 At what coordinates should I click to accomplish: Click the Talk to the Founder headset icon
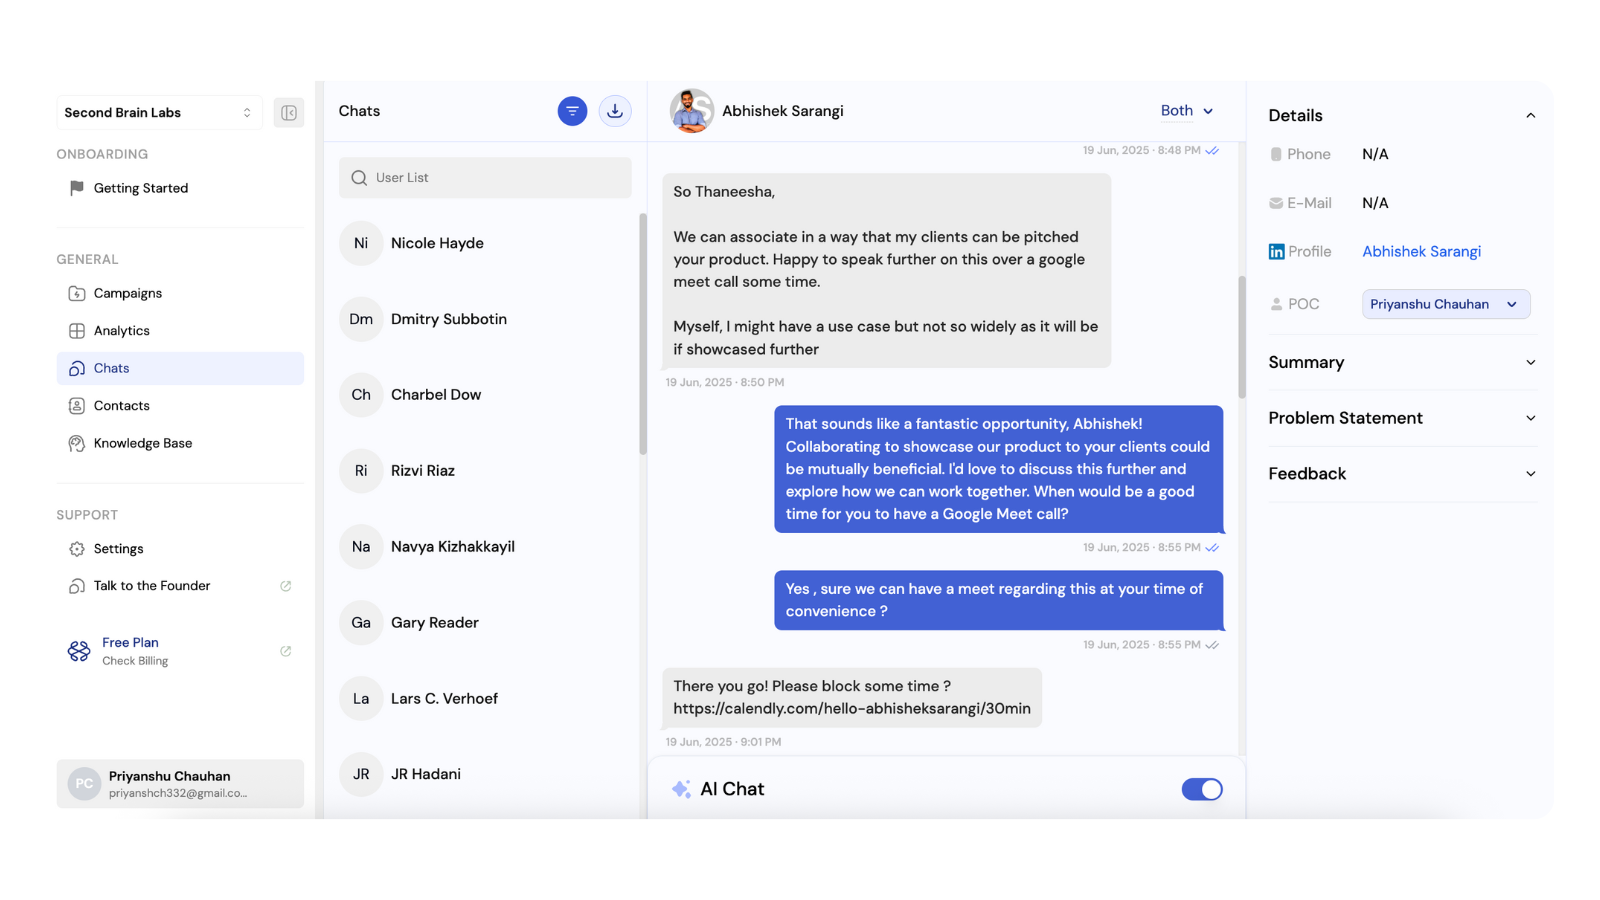click(77, 586)
